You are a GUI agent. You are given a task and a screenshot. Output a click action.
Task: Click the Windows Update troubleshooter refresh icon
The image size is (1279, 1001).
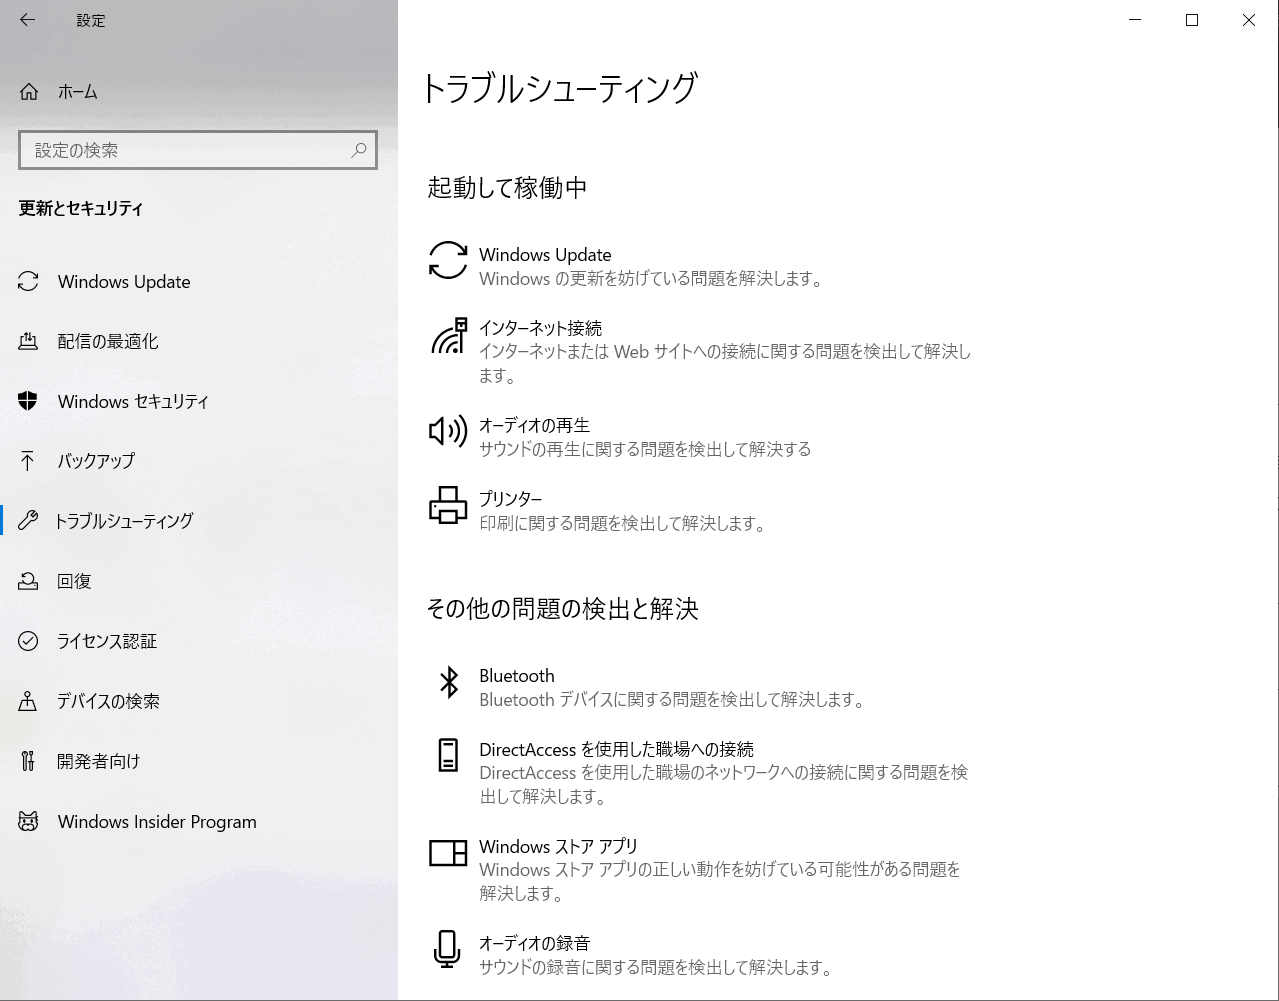coord(448,260)
